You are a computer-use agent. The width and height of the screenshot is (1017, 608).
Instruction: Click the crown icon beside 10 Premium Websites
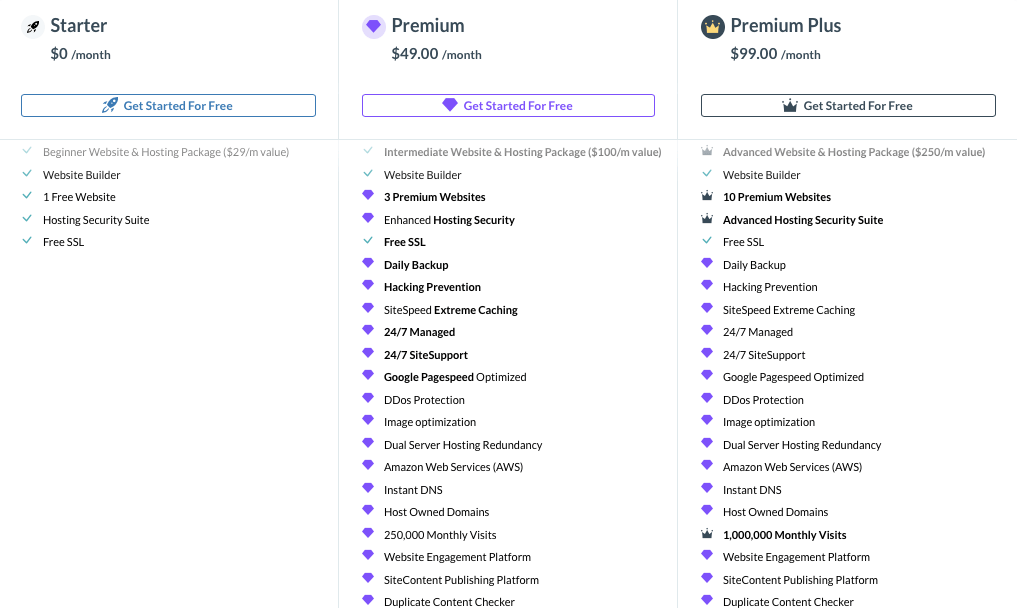point(707,195)
